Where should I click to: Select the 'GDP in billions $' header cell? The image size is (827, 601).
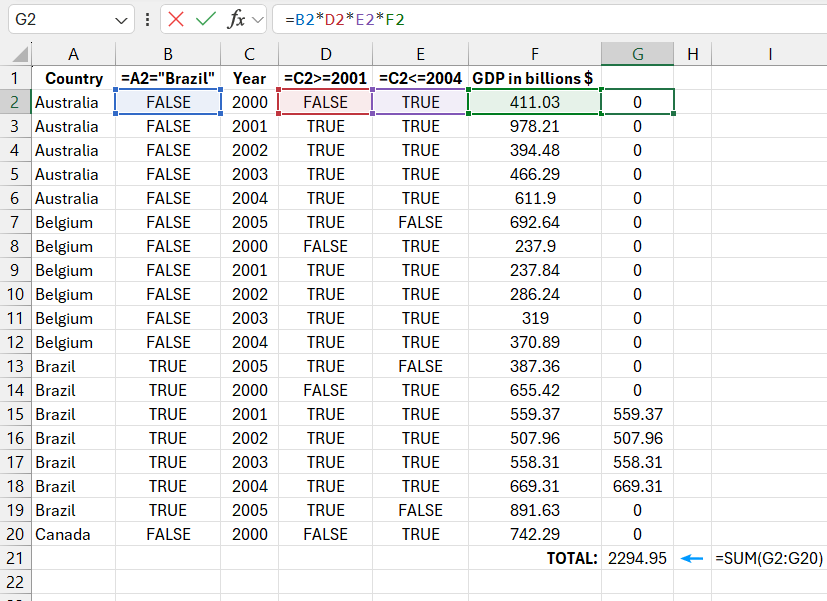(x=534, y=78)
